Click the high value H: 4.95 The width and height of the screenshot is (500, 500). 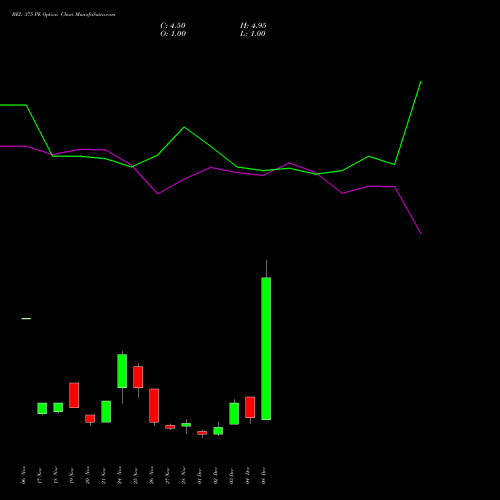[x=253, y=26]
